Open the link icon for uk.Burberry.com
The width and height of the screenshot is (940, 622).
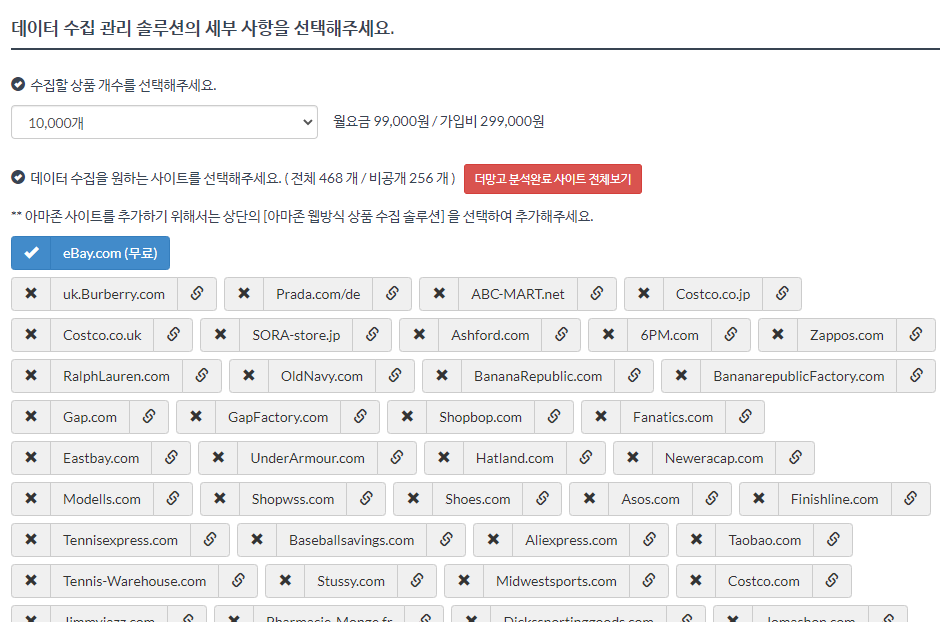197,294
